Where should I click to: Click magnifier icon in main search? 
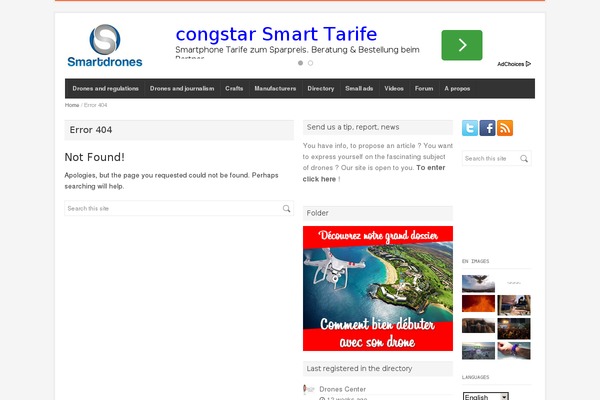tap(286, 209)
